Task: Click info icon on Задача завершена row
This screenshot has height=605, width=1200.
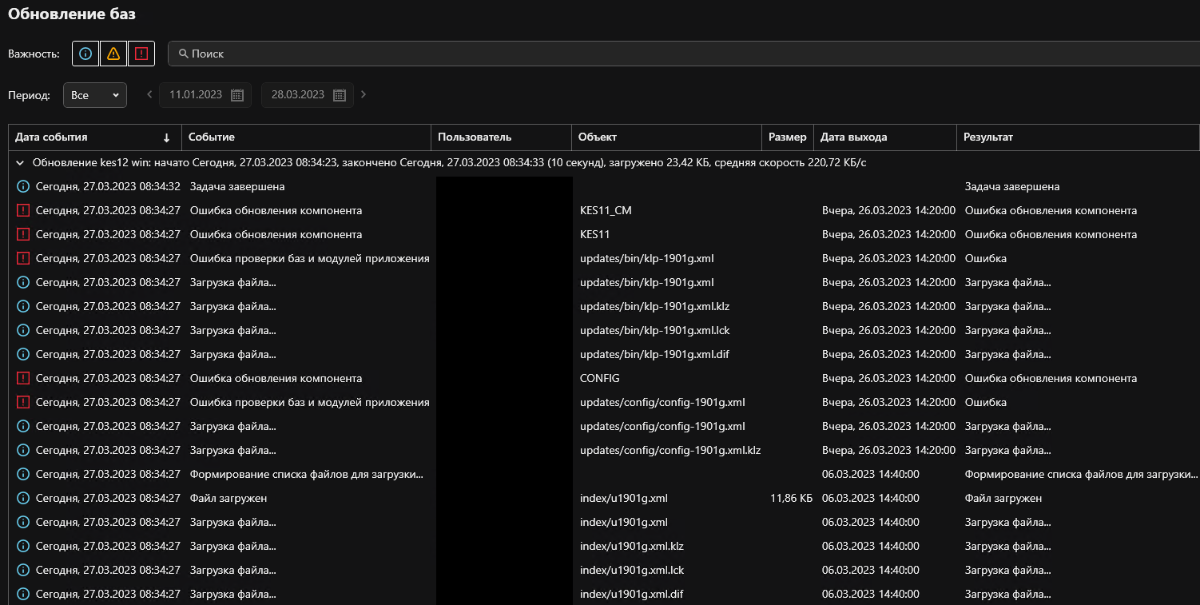Action: click(23, 186)
